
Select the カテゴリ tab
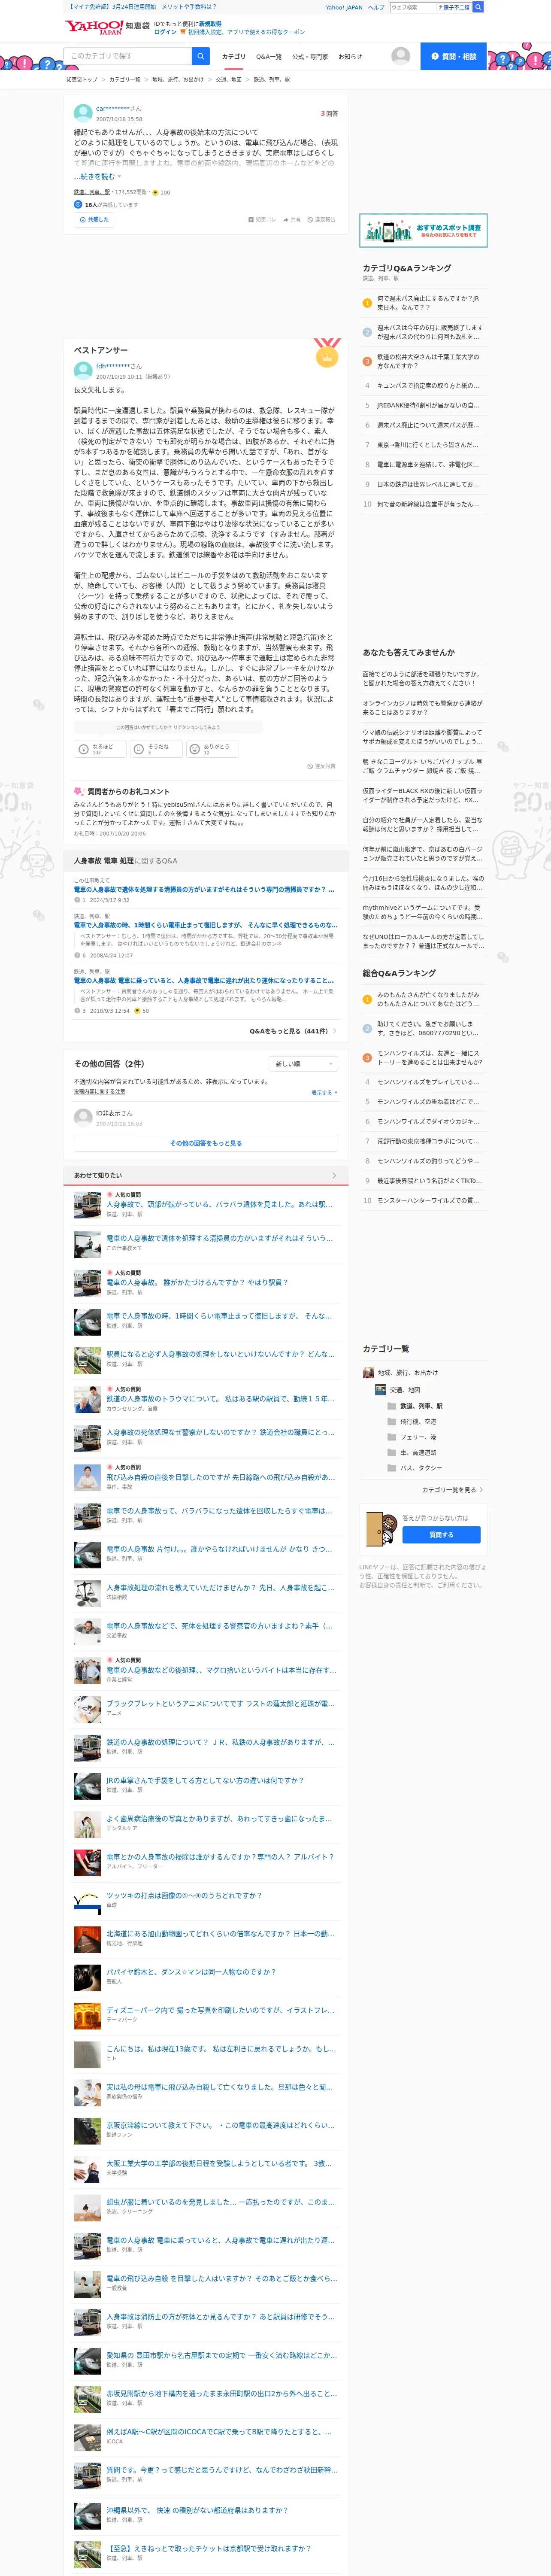point(233,57)
